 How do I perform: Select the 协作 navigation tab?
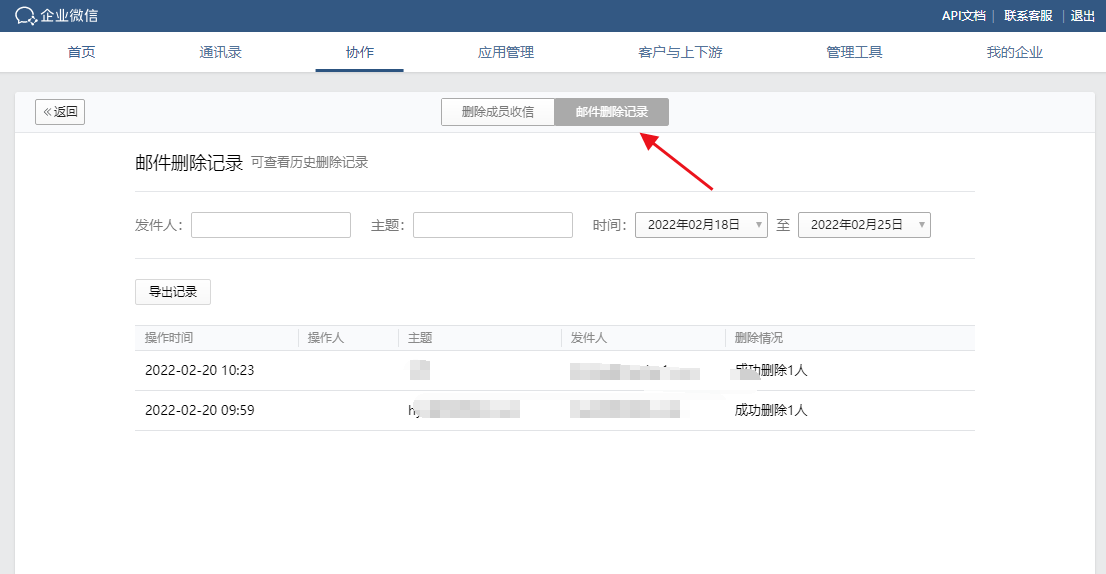coord(359,52)
